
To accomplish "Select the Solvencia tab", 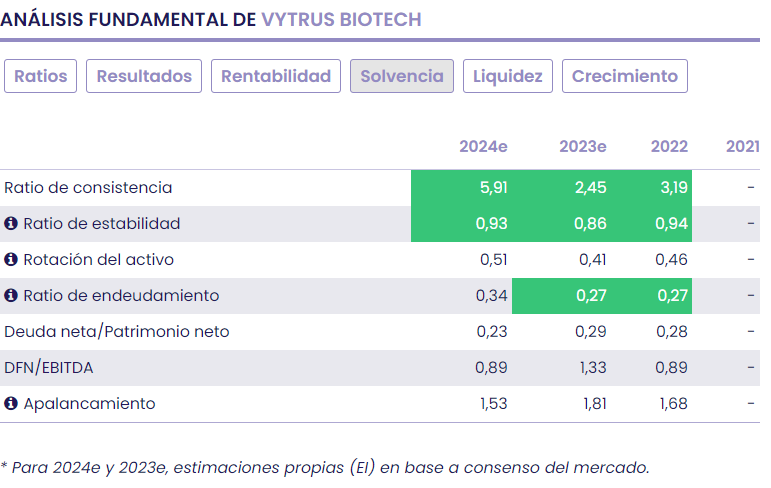I will (x=402, y=76).
